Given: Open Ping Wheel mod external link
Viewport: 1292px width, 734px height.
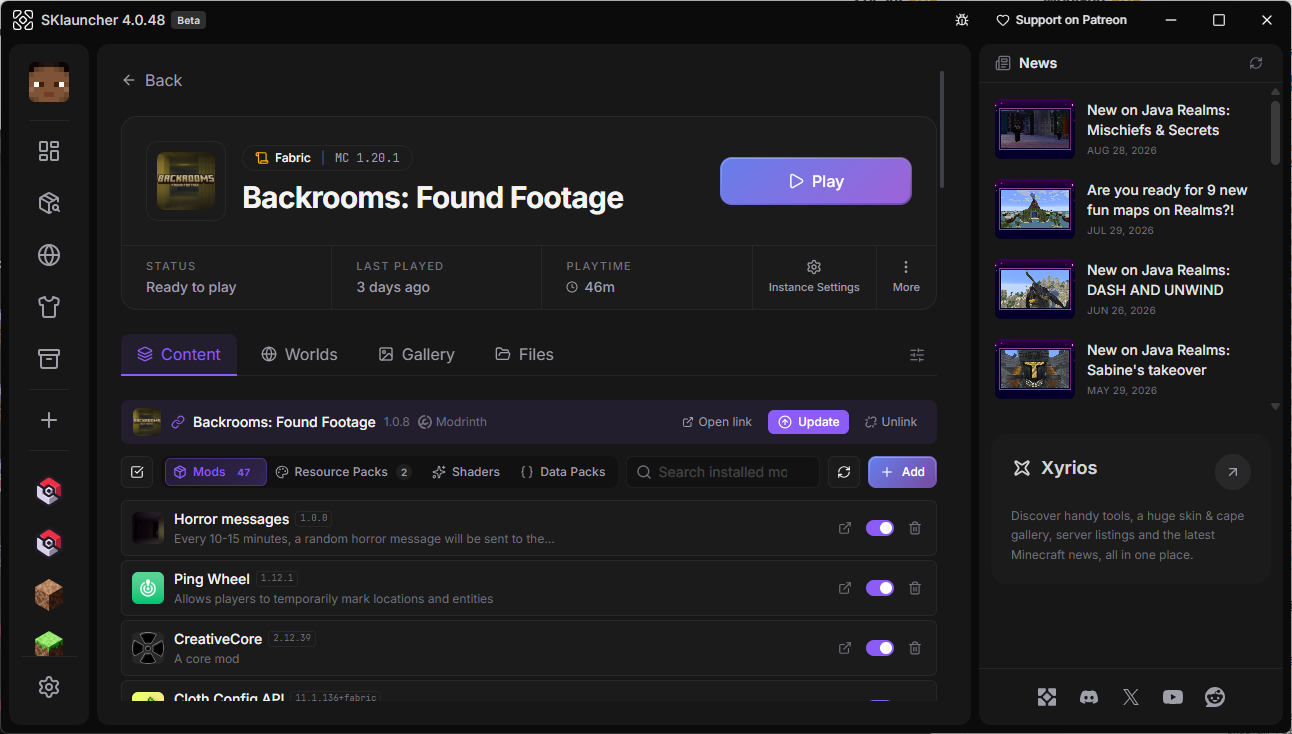Looking at the screenshot, I should click(845, 588).
